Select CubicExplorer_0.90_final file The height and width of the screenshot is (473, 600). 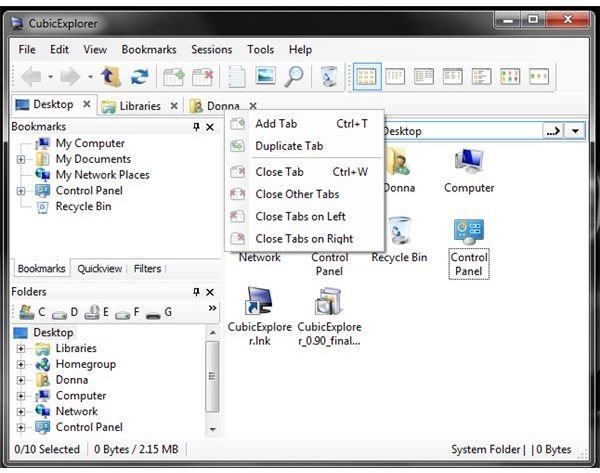329,317
